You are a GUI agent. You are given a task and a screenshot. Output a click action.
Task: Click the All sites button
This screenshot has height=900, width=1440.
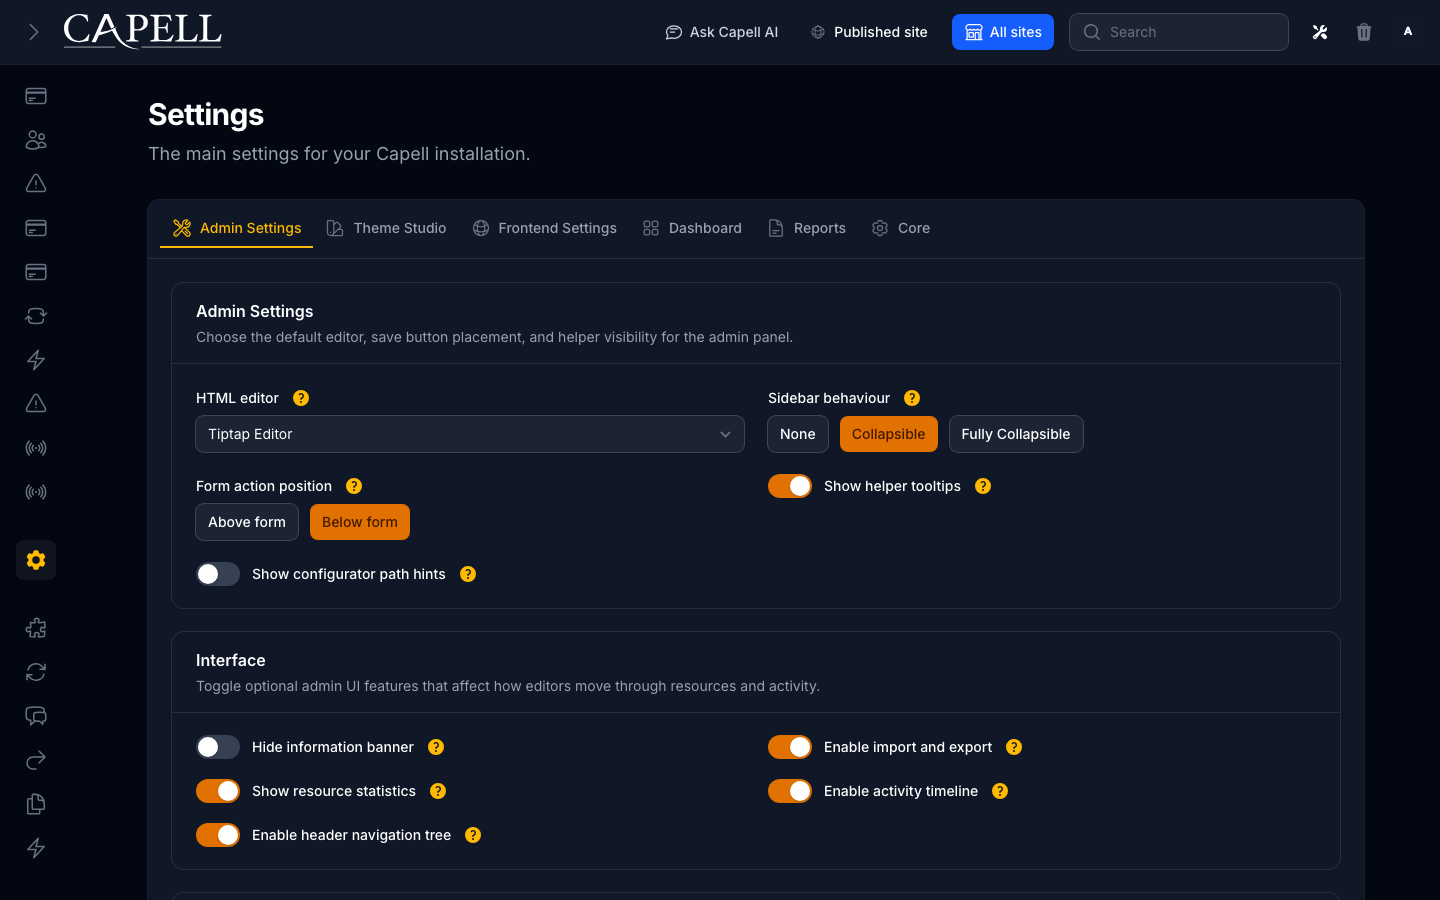point(1003,32)
